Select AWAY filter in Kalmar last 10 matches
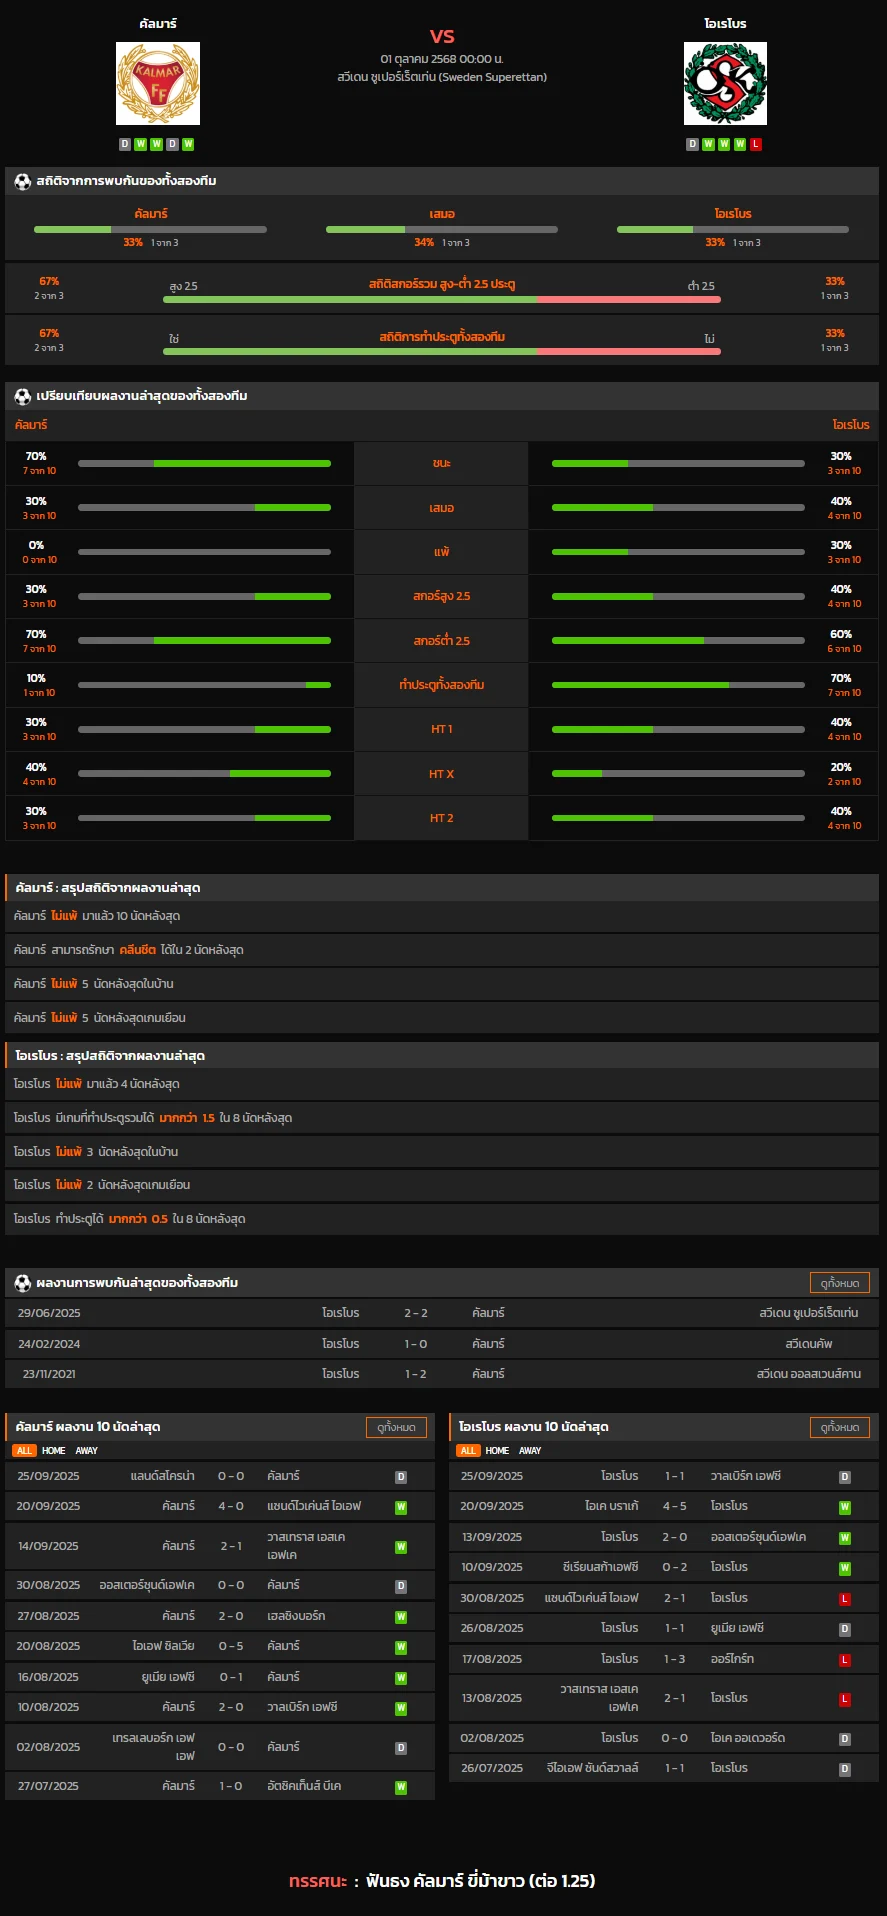This screenshot has height=1916, width=887. (87, 1451)
